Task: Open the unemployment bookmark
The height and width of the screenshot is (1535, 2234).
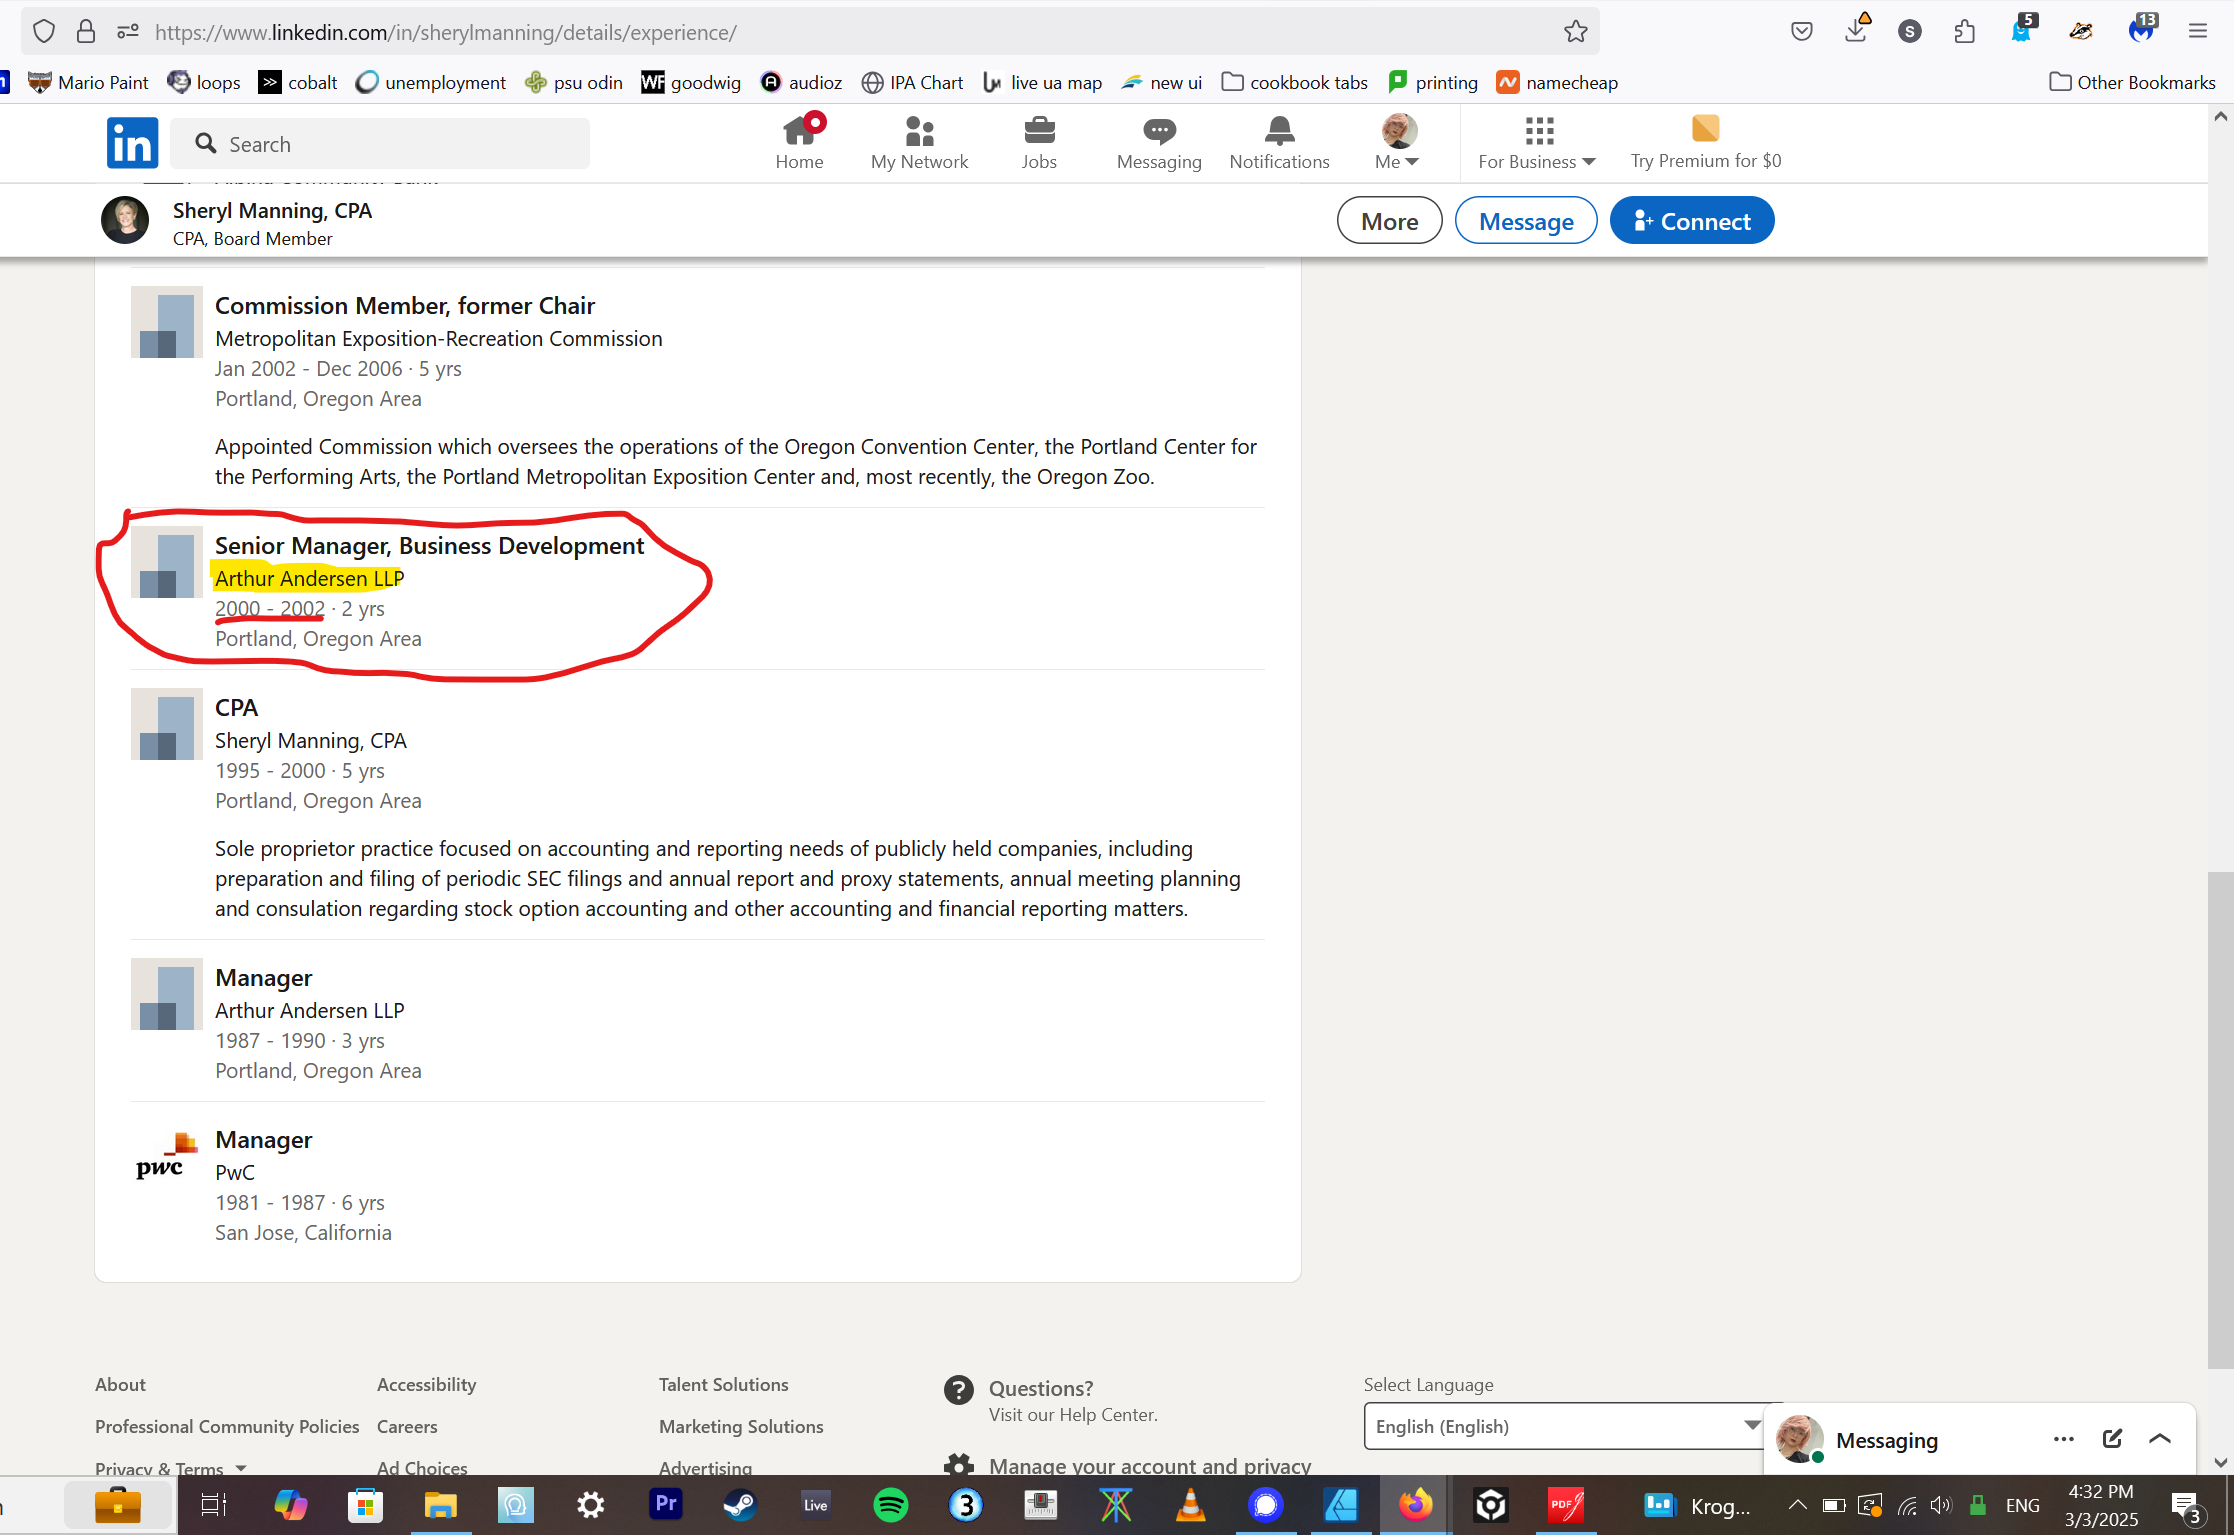Action: 431,83
